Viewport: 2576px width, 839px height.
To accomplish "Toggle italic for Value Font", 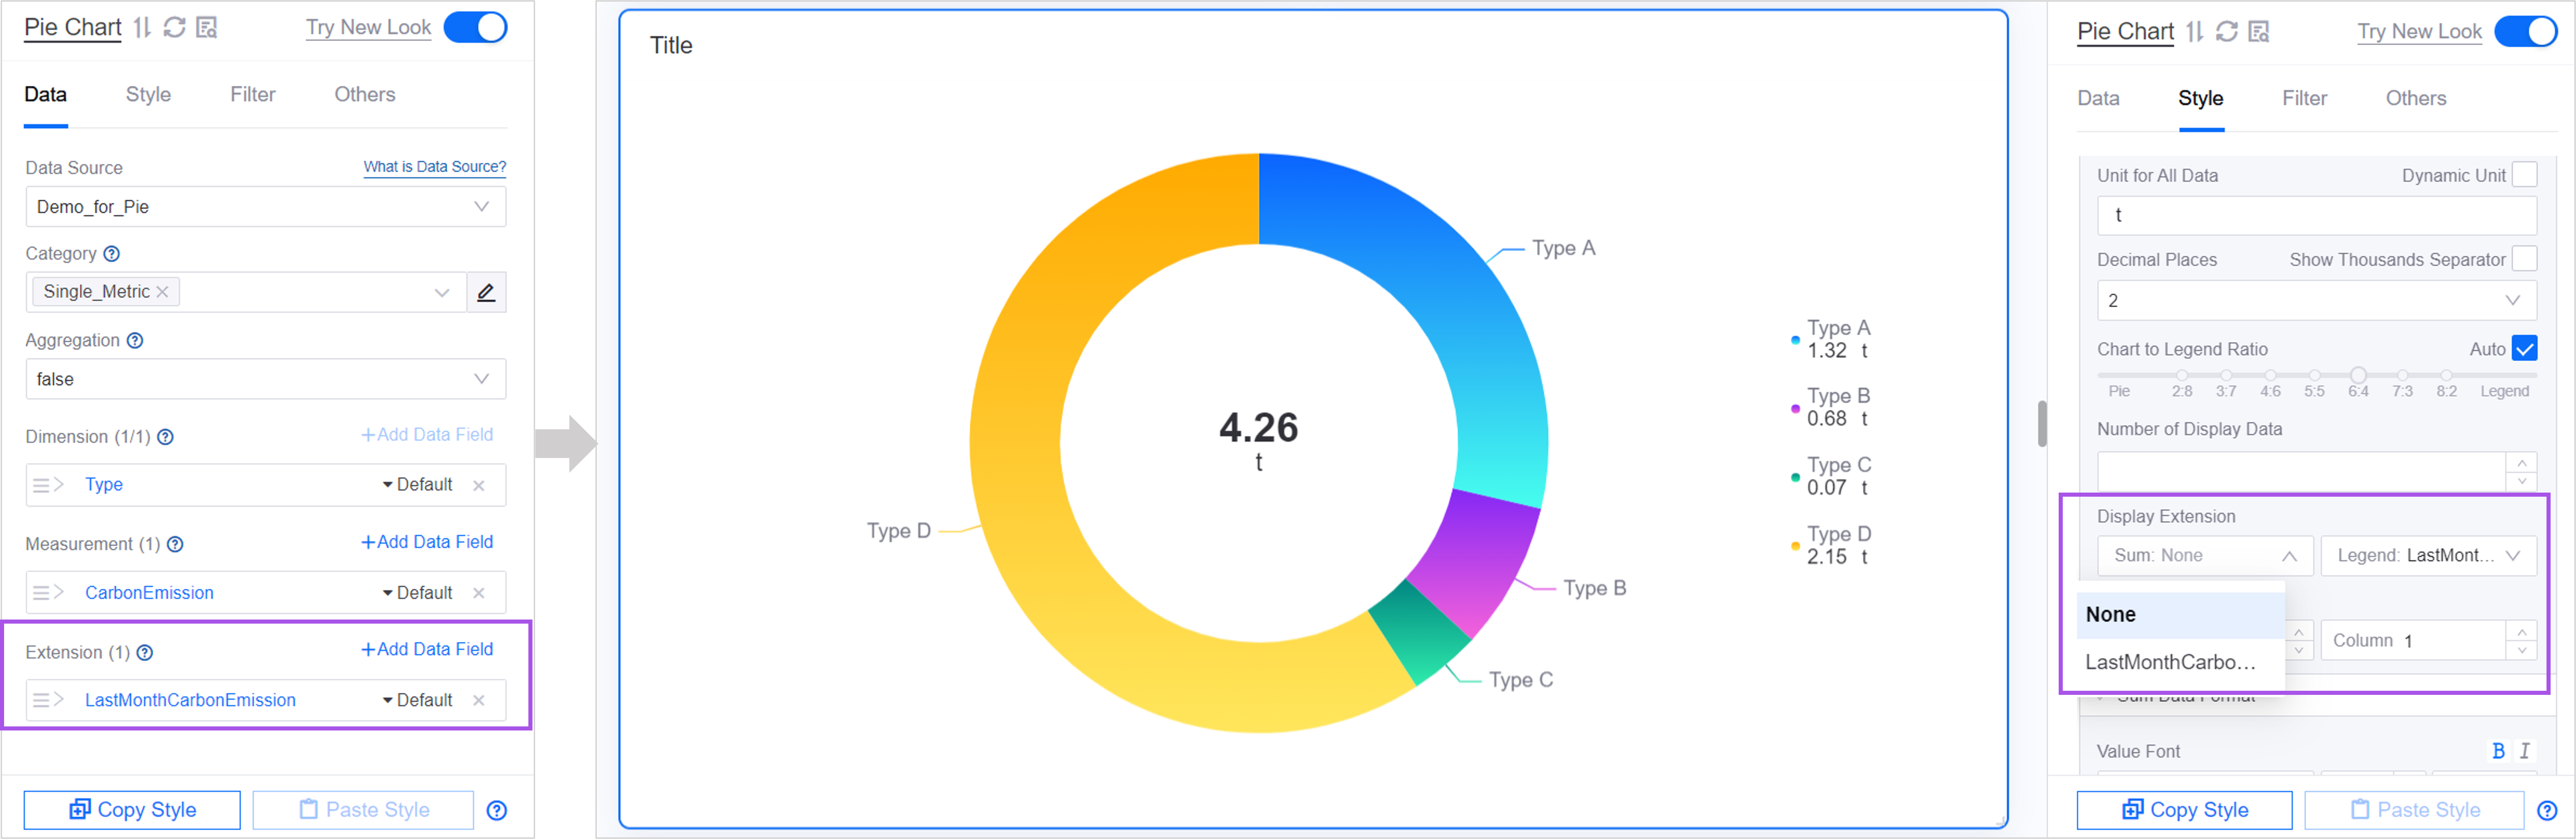I will 2524,751.
